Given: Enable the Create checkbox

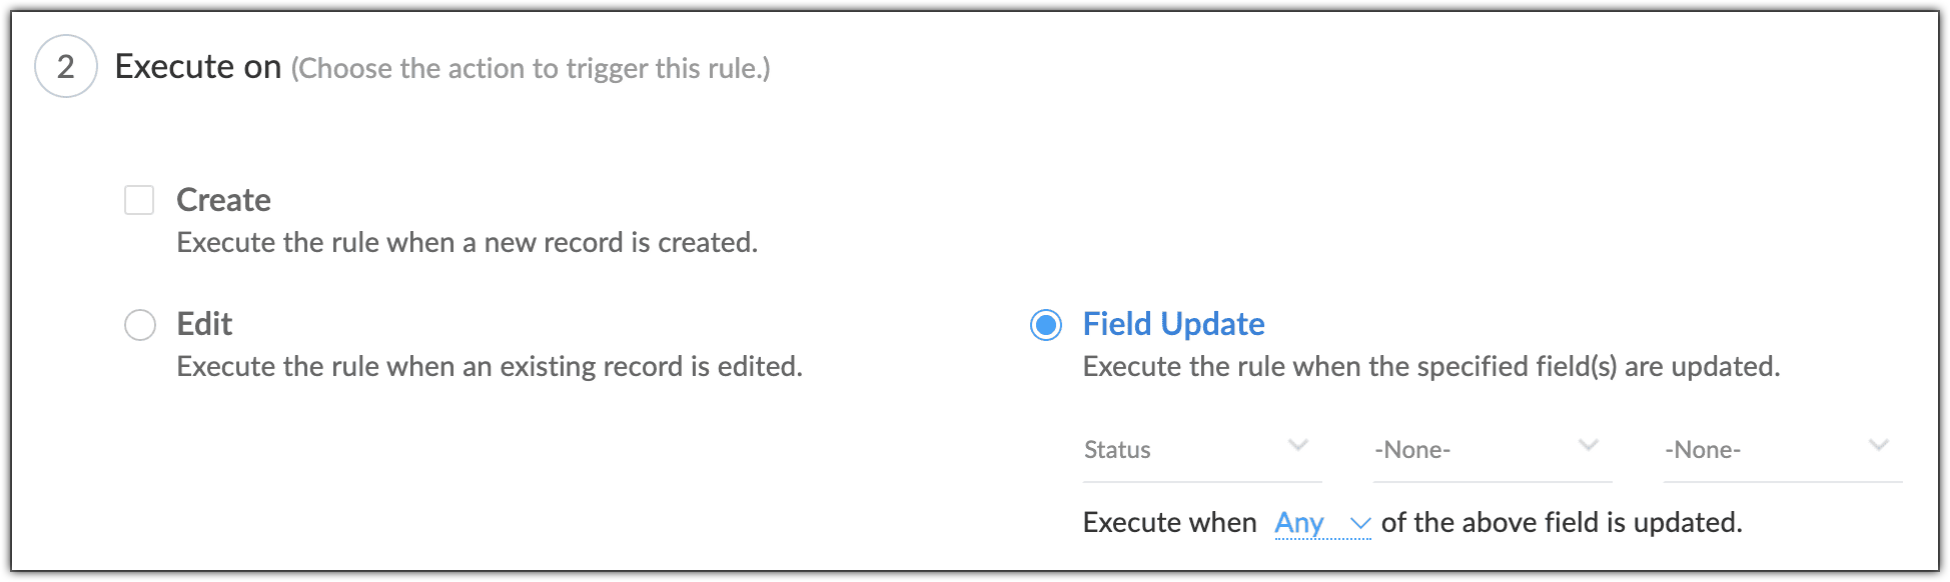Looking at the screenshot, I should point(139,200).
